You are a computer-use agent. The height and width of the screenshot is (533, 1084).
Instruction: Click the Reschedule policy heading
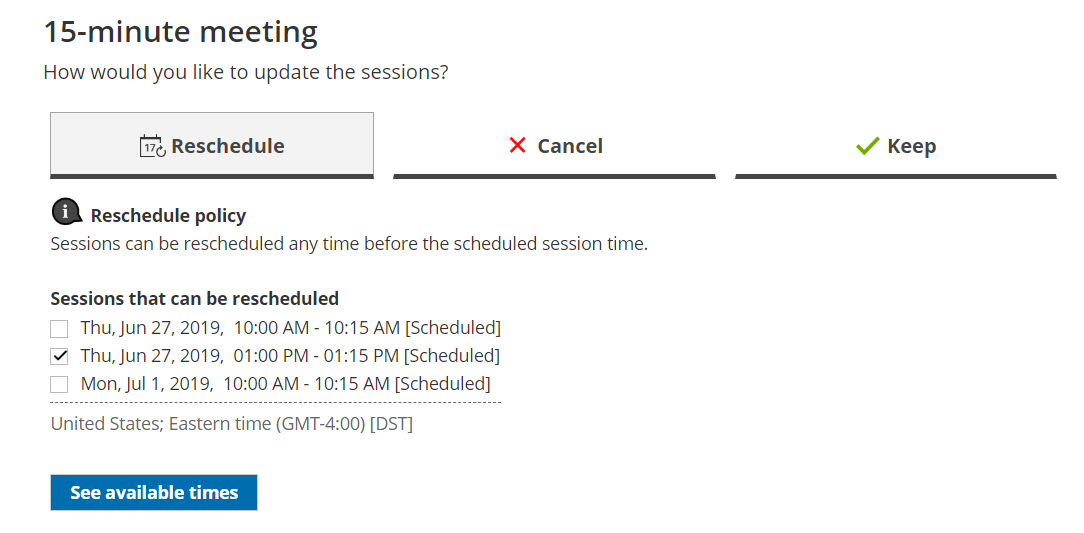168,216
